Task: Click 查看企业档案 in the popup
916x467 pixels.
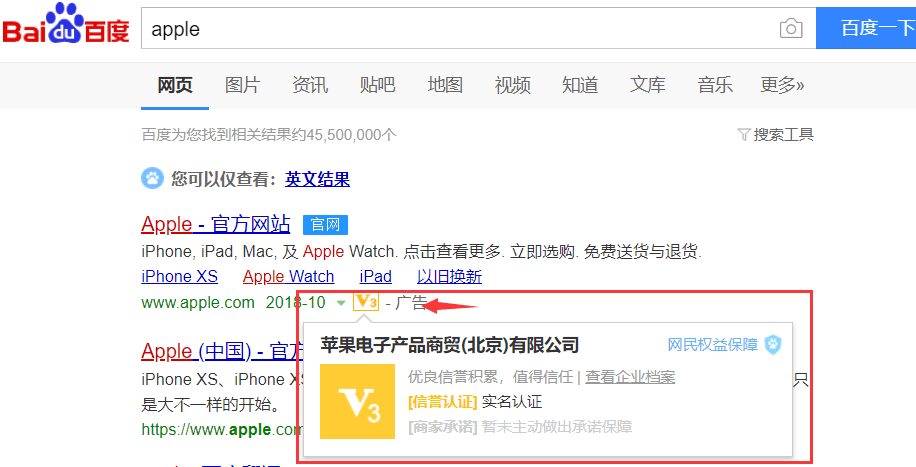Action: pos(630,377)
